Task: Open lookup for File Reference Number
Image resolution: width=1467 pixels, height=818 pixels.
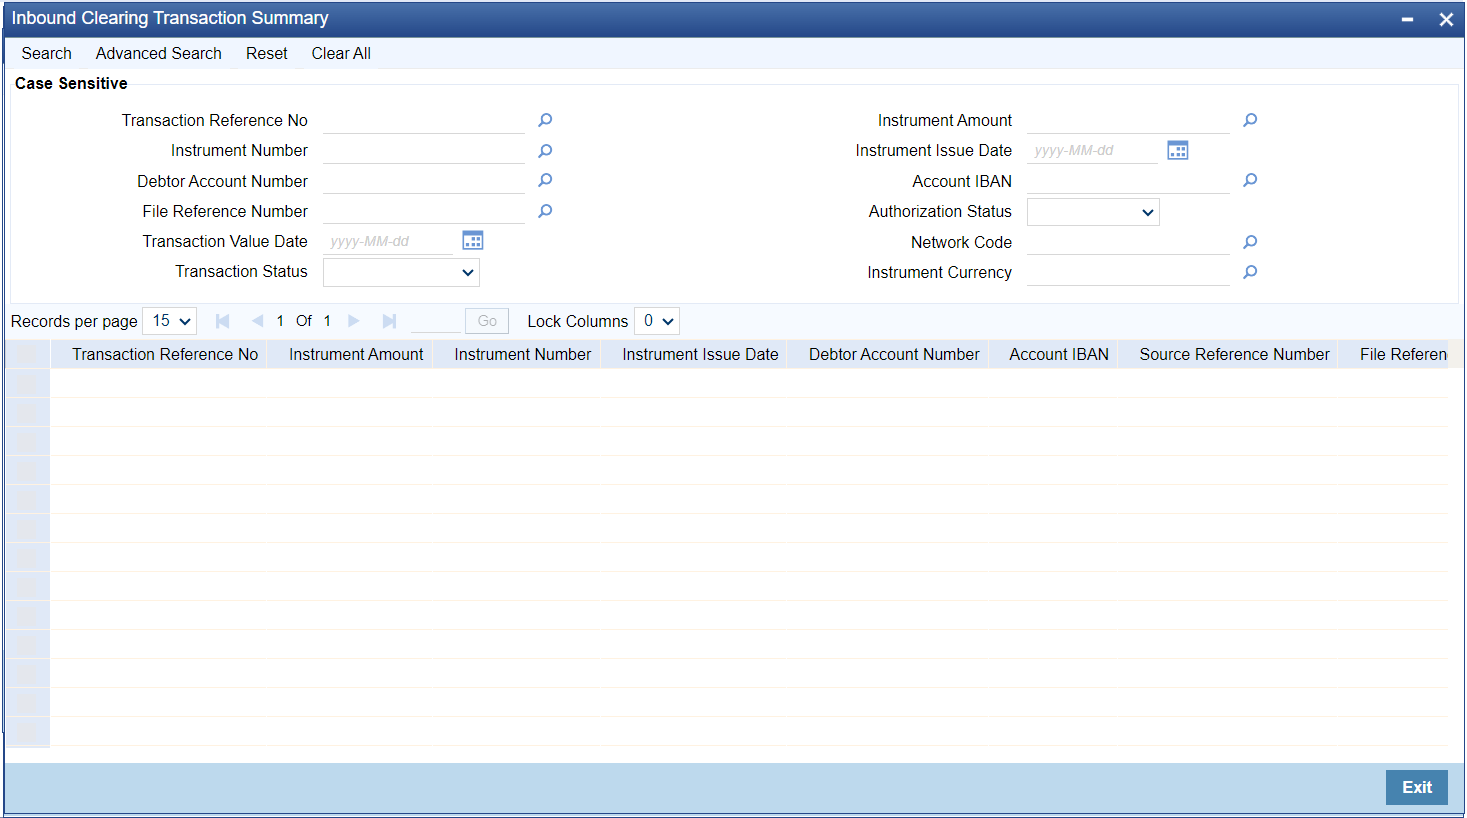Action: pos(545,211)
